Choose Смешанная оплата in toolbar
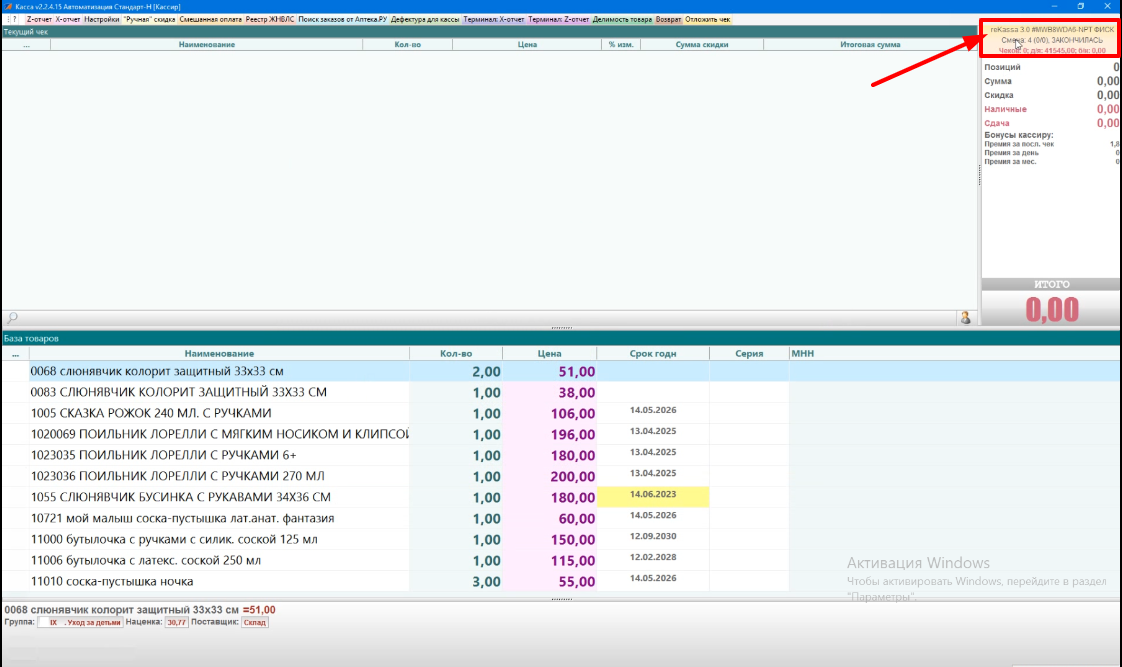Image resolution: width=1122 pixels, height=667 pixels. pyautogui.click(x=211, y=19)
